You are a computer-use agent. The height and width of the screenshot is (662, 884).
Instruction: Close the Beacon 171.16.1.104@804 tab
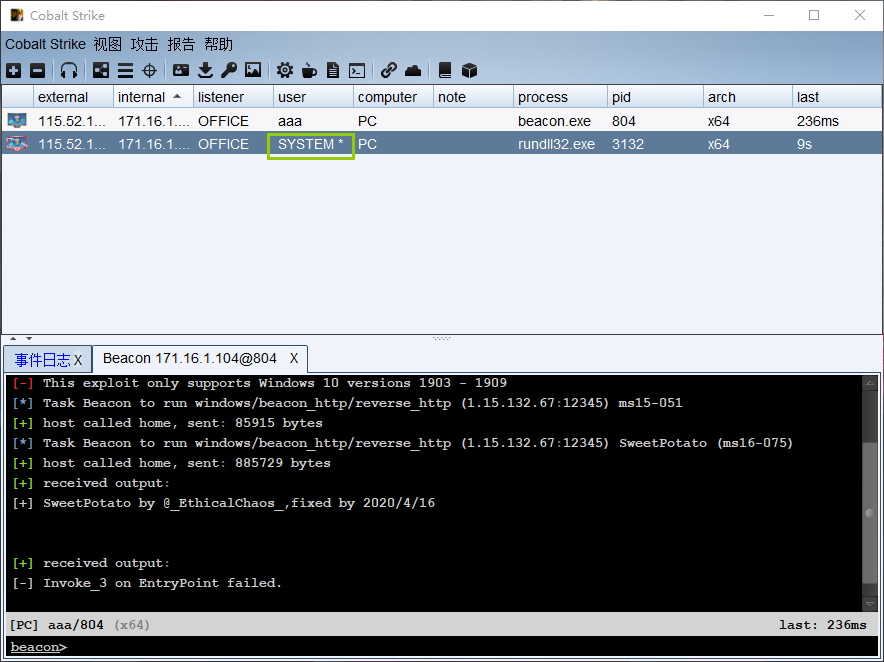click(294, 359)
